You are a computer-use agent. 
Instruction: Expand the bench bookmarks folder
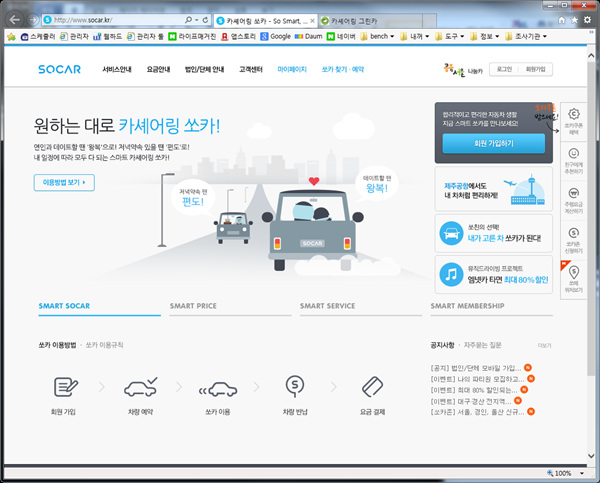point(377,36)
